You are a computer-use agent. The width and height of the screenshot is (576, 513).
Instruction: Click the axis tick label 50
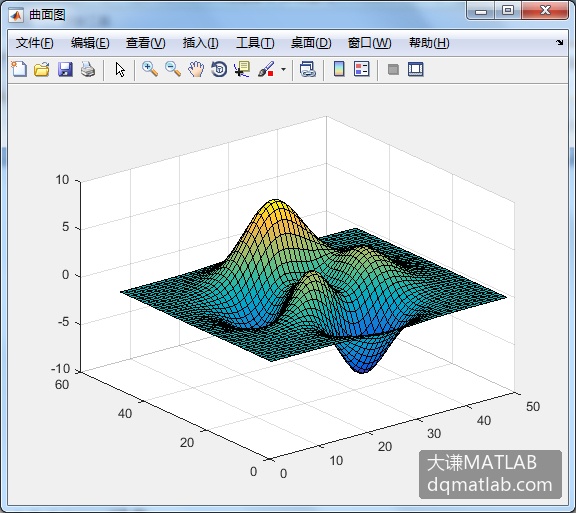pyautogui.click(x=533, y=406)
